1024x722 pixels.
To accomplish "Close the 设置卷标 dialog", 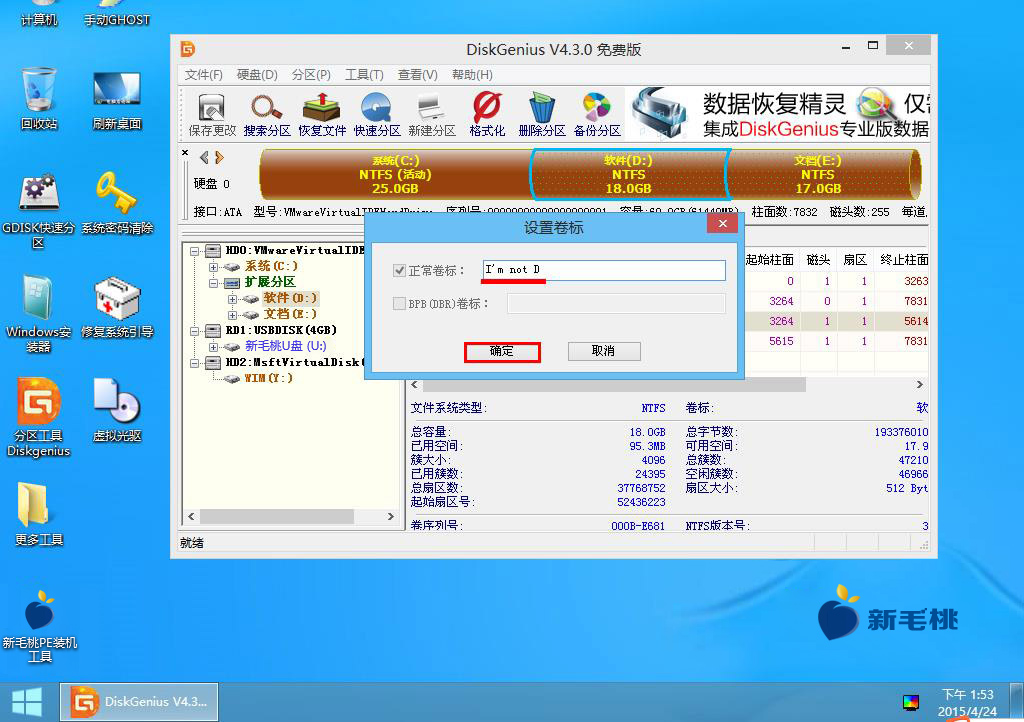I will (x=722, y=224).
